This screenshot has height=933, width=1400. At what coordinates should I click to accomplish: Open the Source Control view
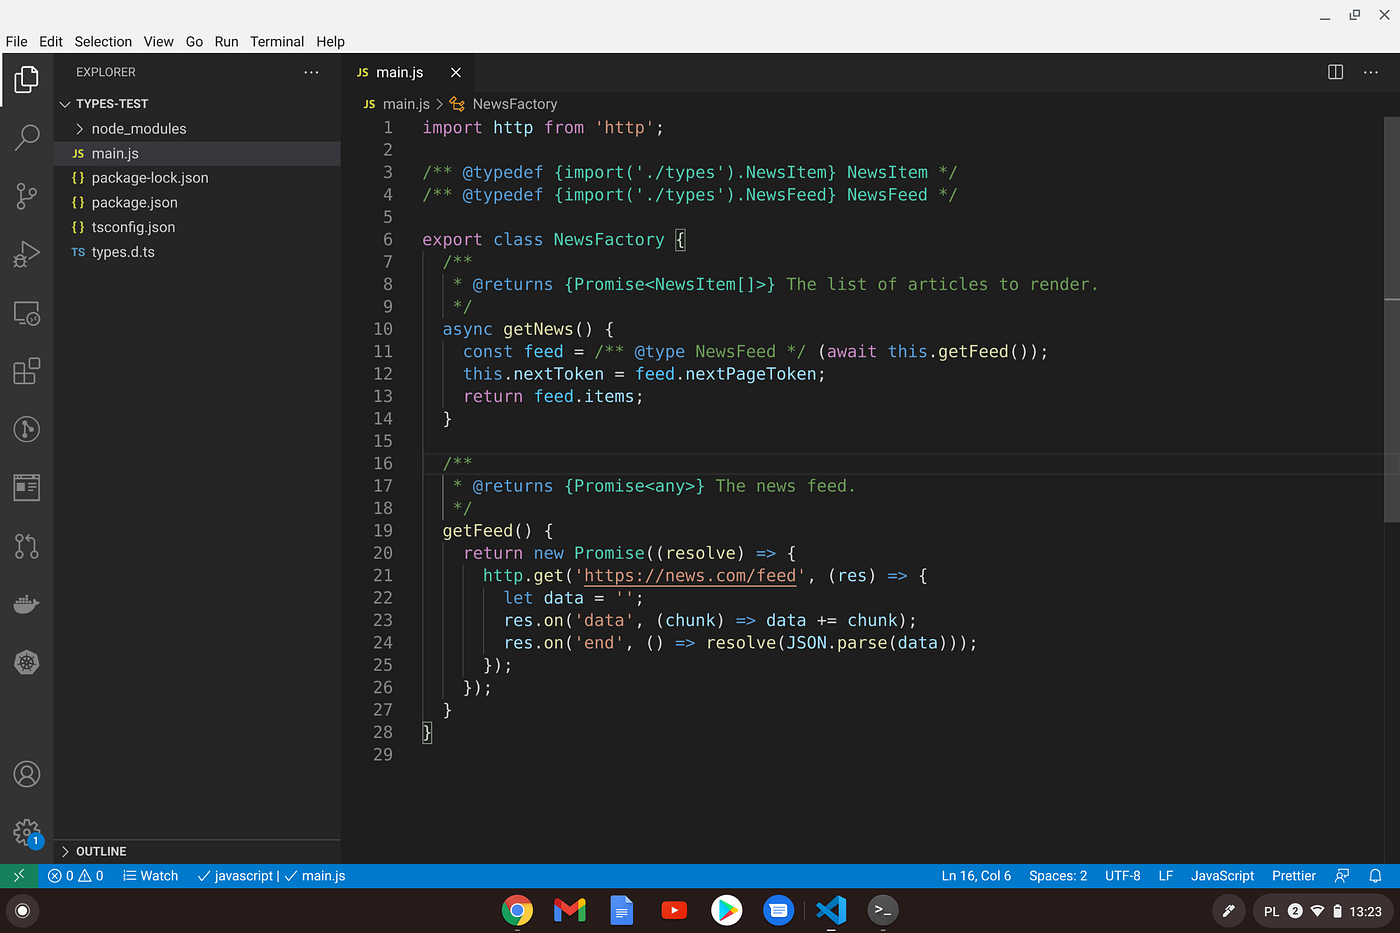click(26, 196)
